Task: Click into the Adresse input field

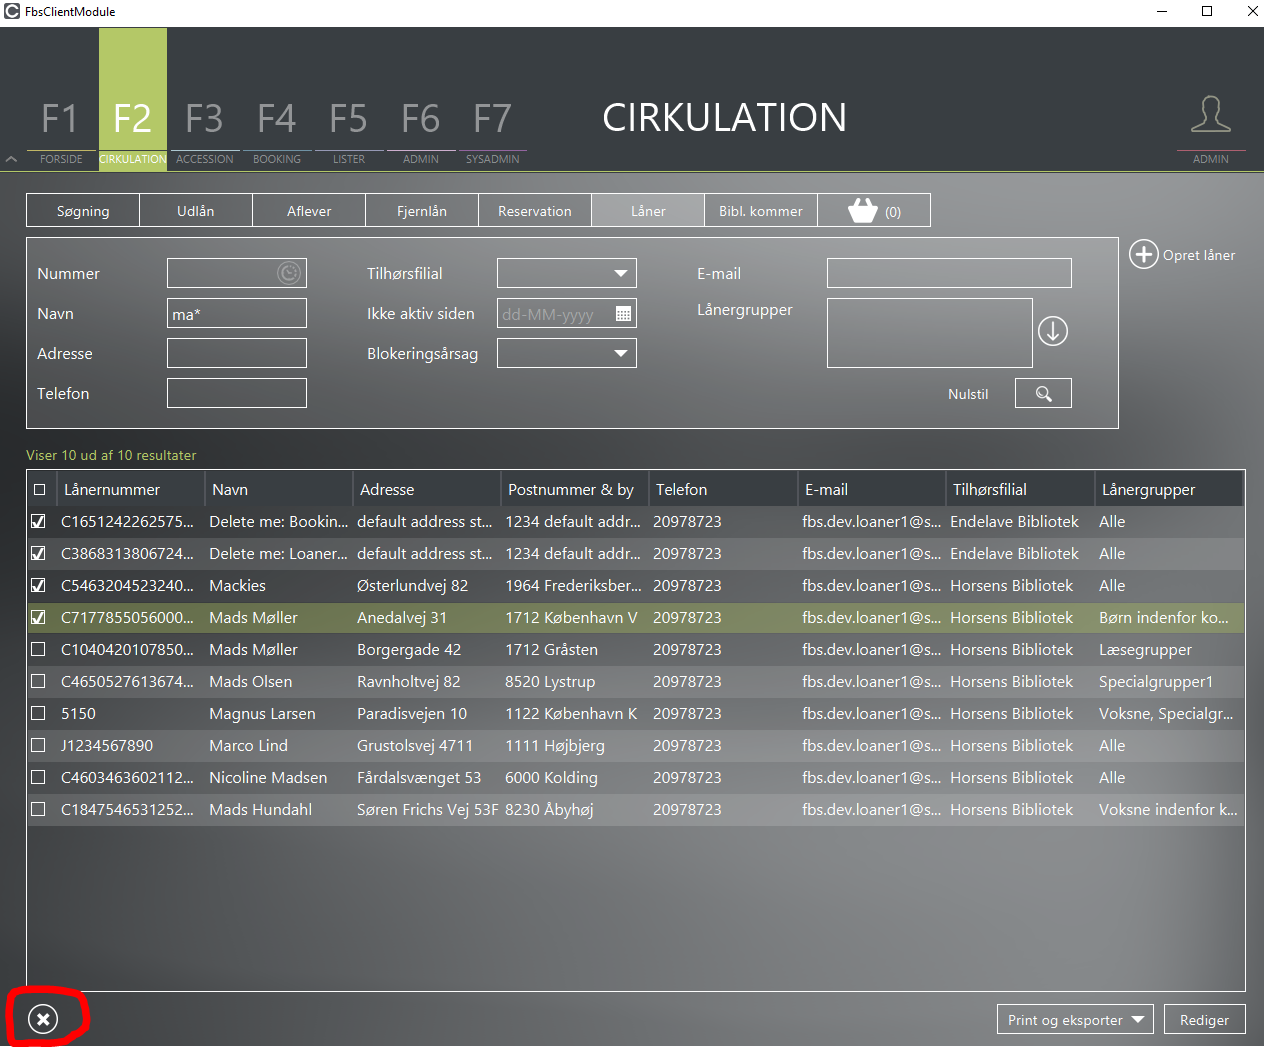Action: click(x=237, y=353)
